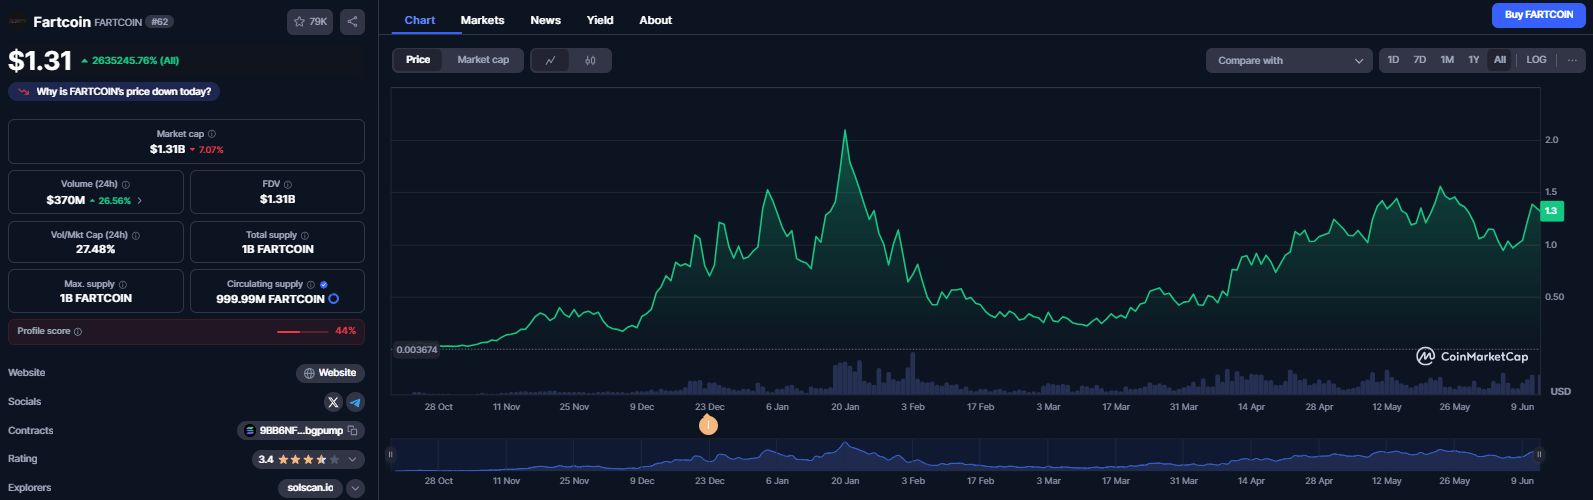This screenshot has height=500, width=1593.
Task: Open the About tab
Action: [x=655, y=20]
